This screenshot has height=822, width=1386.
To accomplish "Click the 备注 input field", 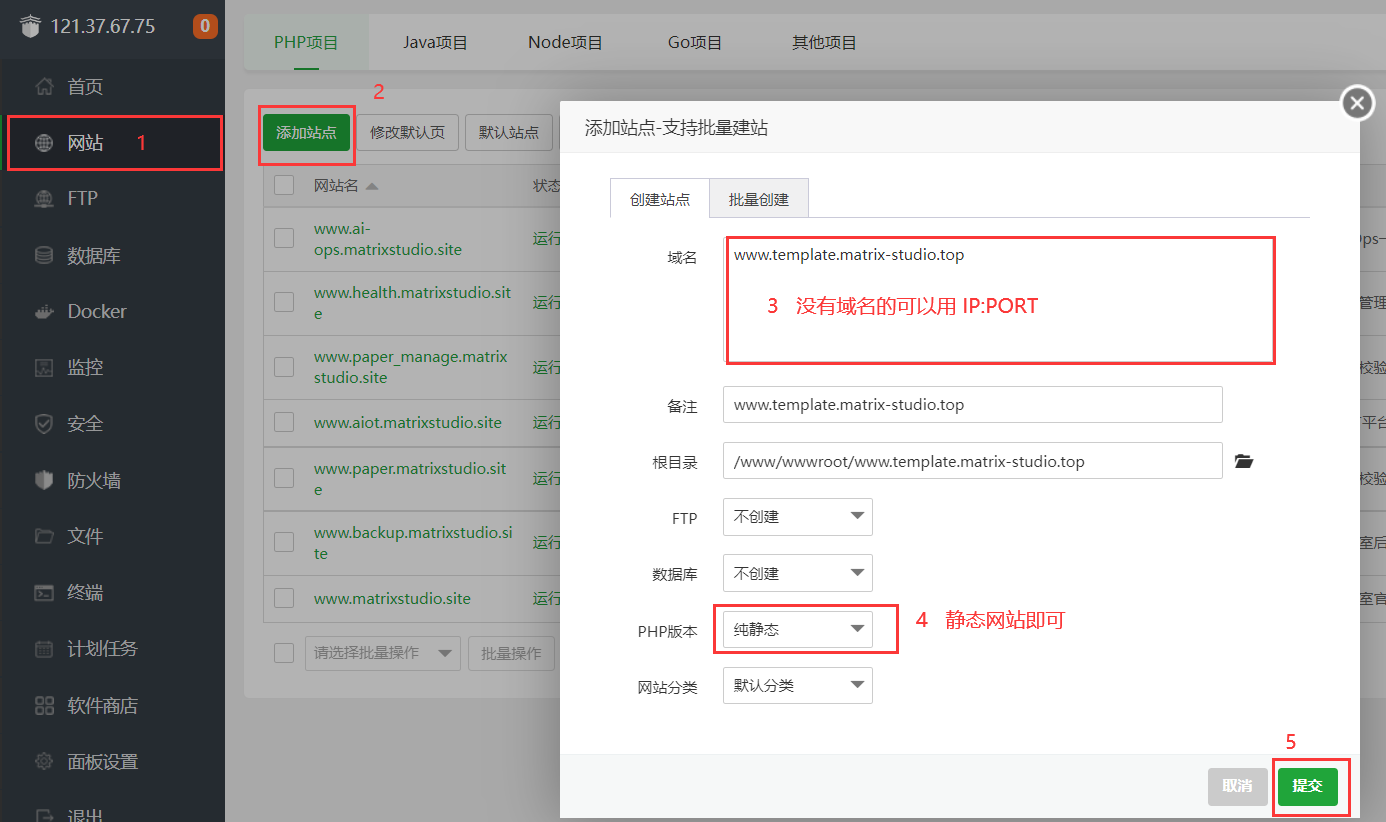I will tap(973, 405).
